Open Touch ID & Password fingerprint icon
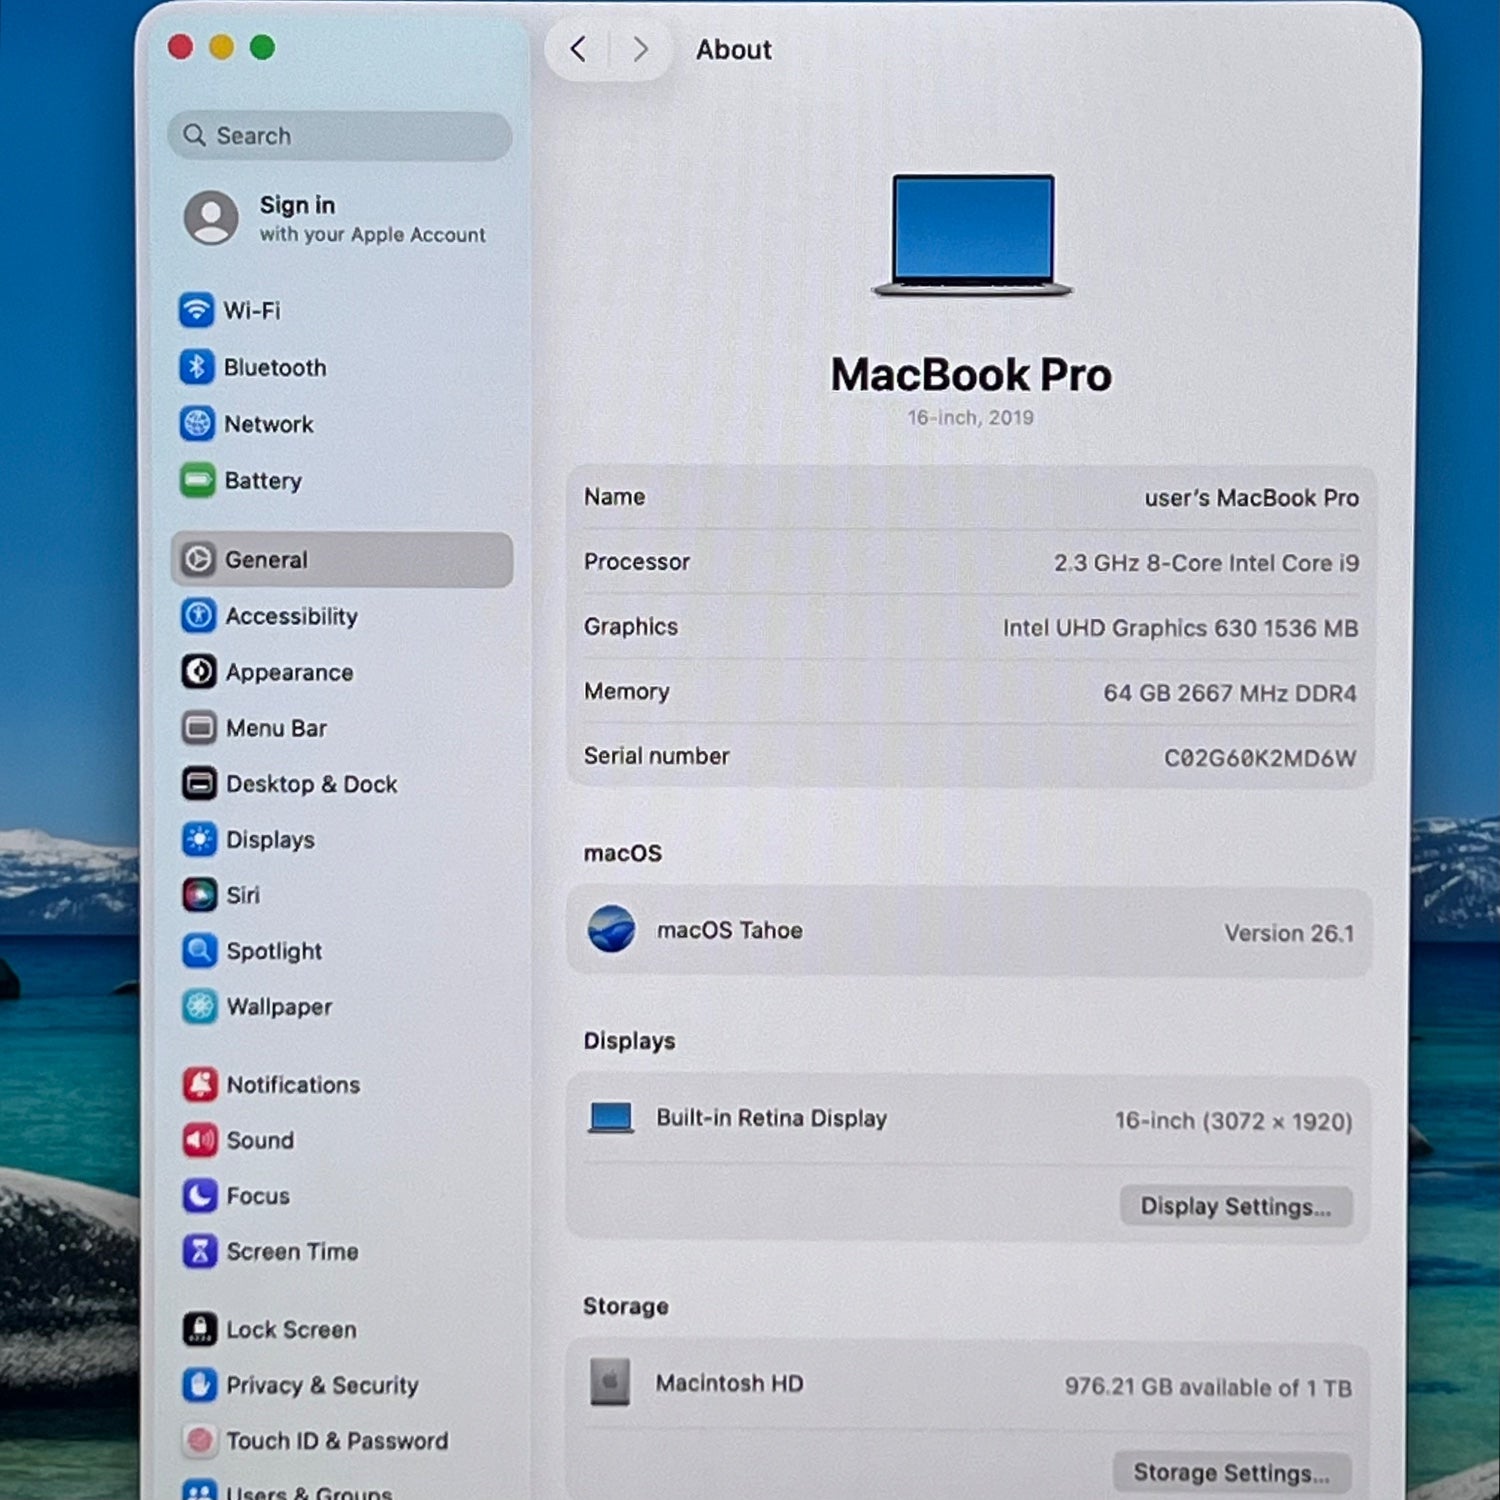The image size is (1500, 1500). tap(200, 1440)
